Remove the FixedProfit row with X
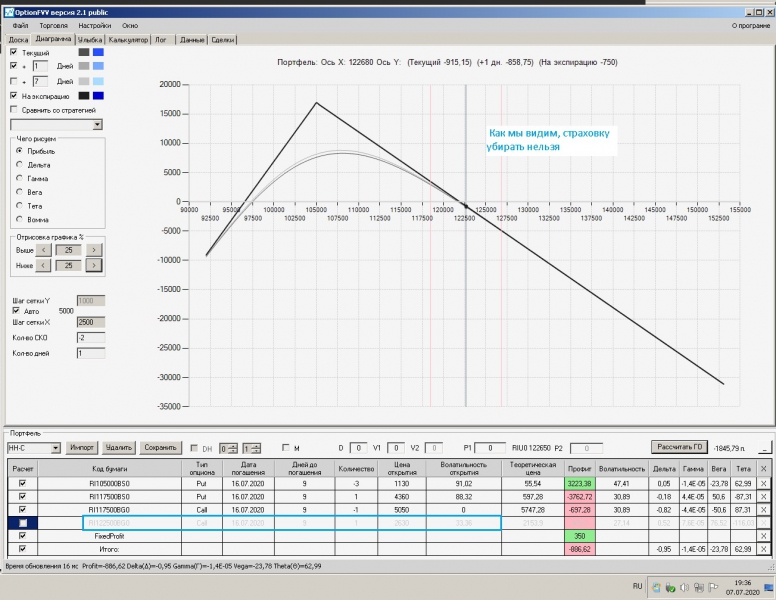This screenshot has width=776, height=600. [x=764, y=536]
